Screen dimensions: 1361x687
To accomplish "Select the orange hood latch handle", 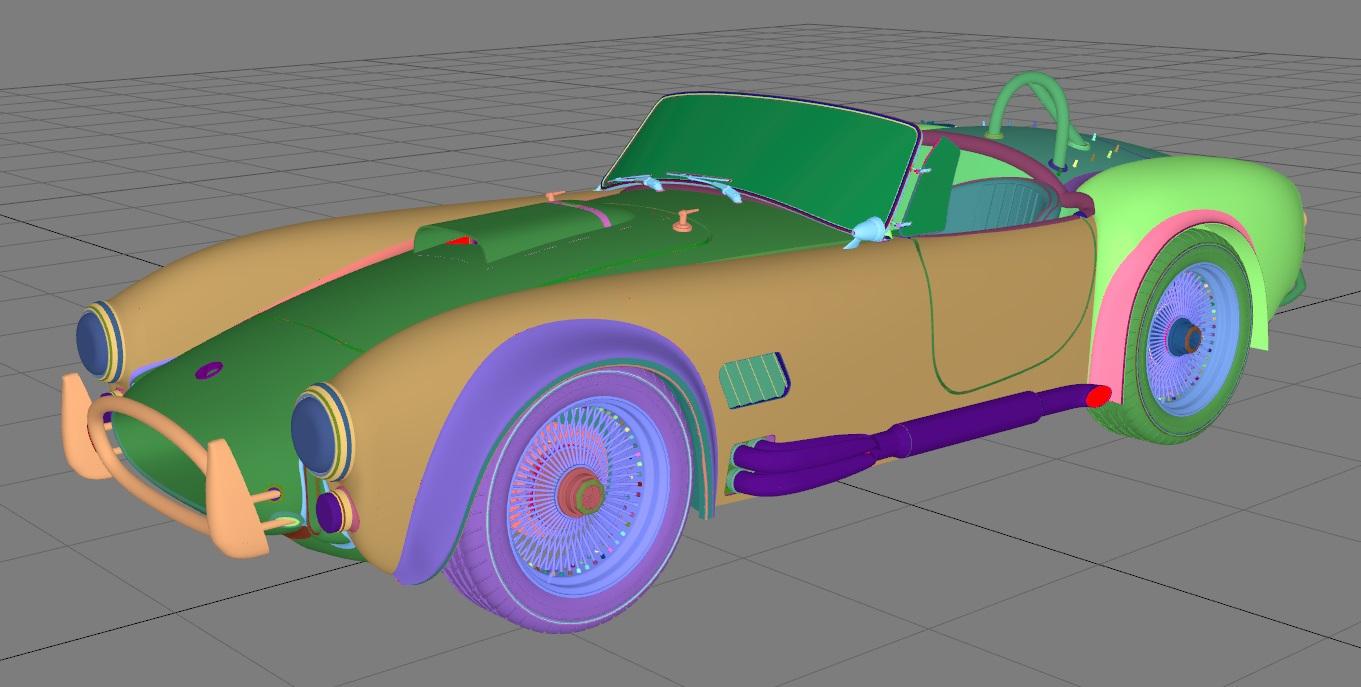I will click(x=685, y=221).
